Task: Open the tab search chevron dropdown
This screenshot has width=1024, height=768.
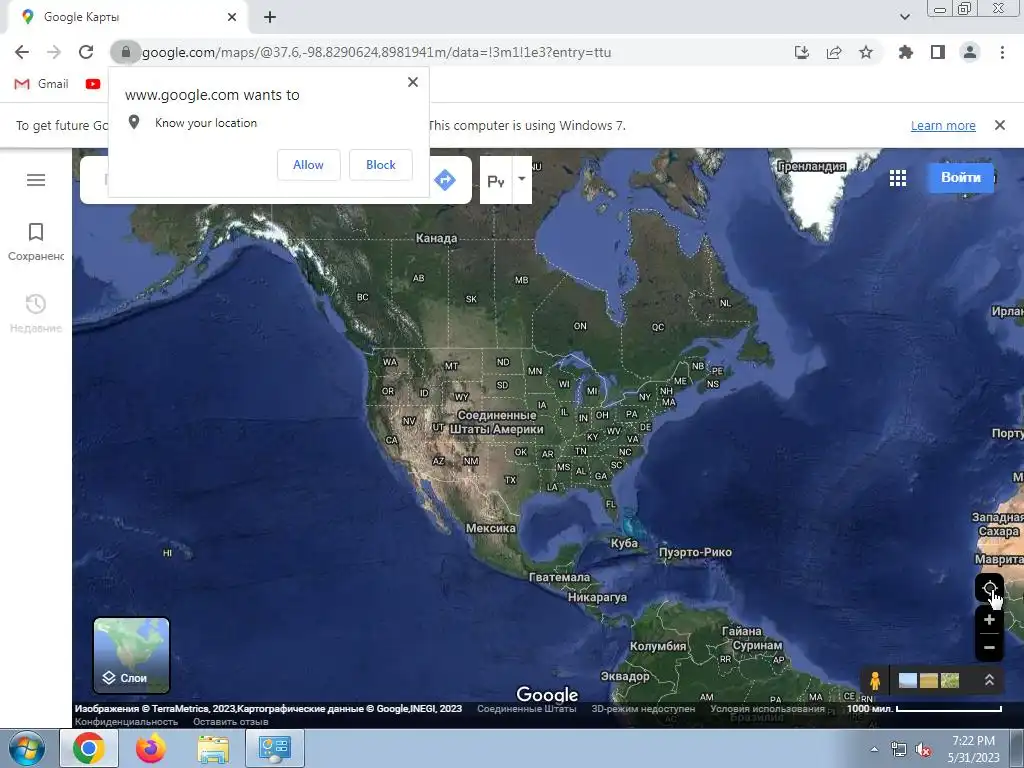Action: pyautogui.click(x=904, y=17)
